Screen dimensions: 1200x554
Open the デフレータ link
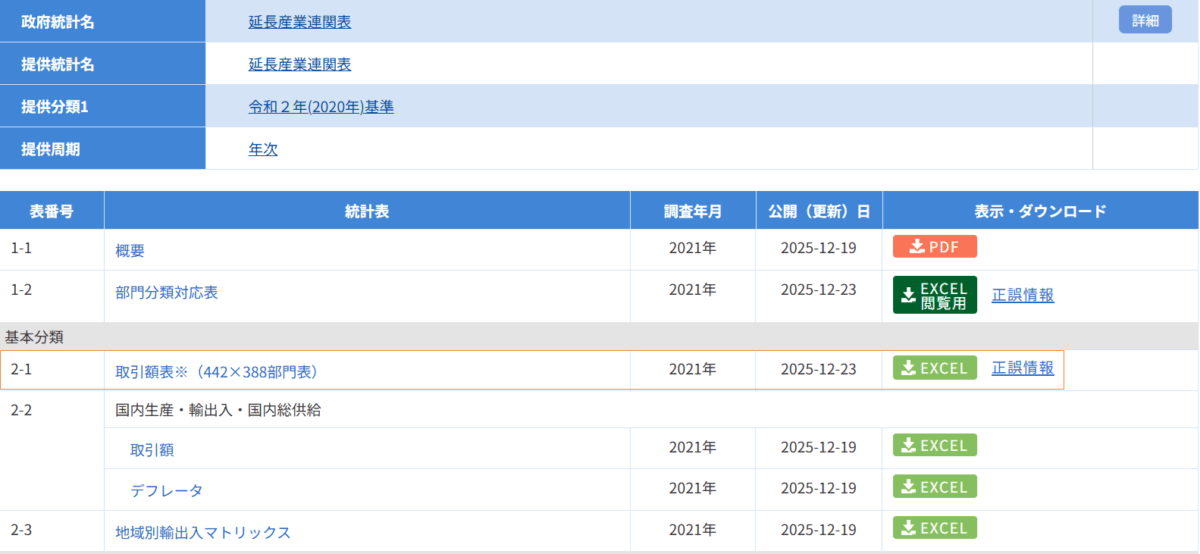(166, 491)
